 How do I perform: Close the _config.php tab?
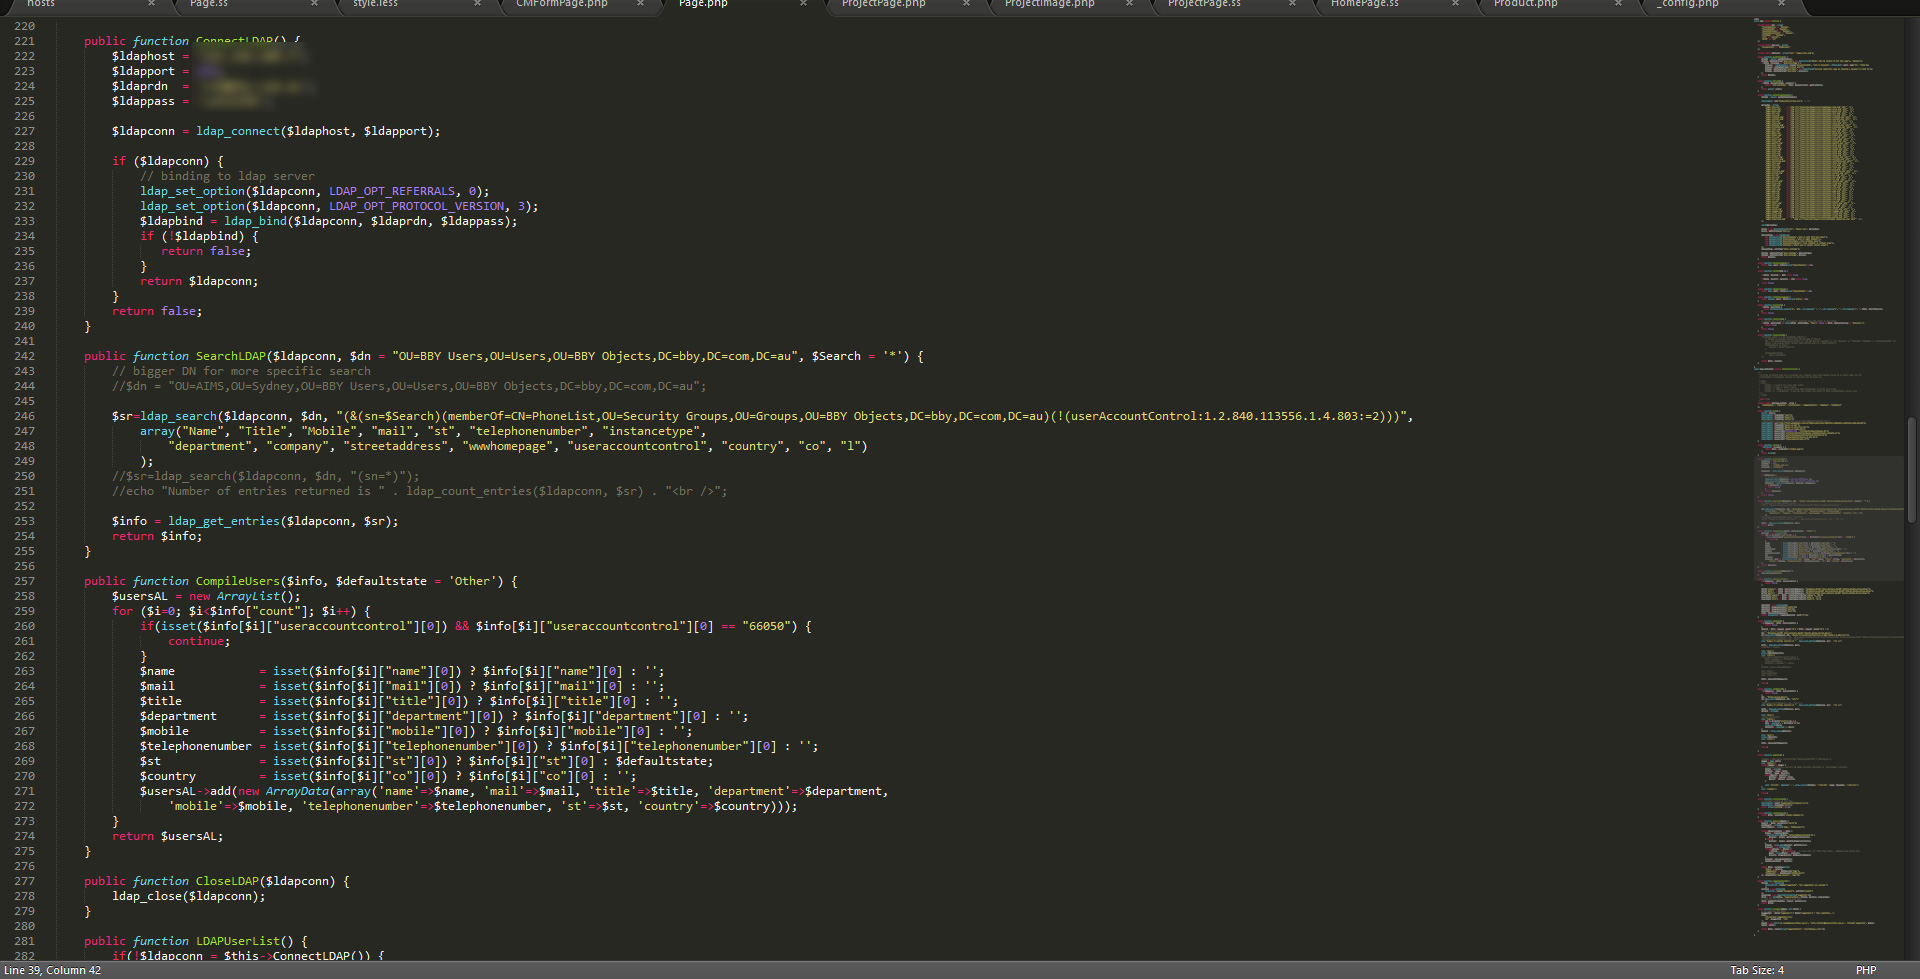pos(1781,4)
